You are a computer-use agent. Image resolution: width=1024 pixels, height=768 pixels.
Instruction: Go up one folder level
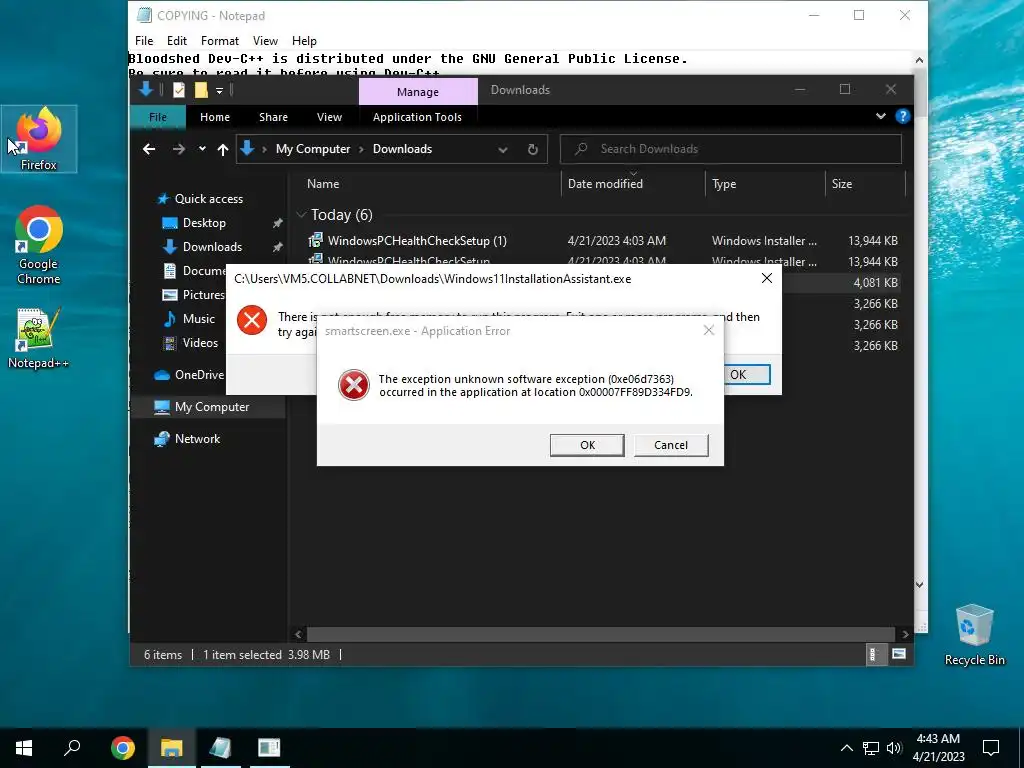click(x=223, y=150)
